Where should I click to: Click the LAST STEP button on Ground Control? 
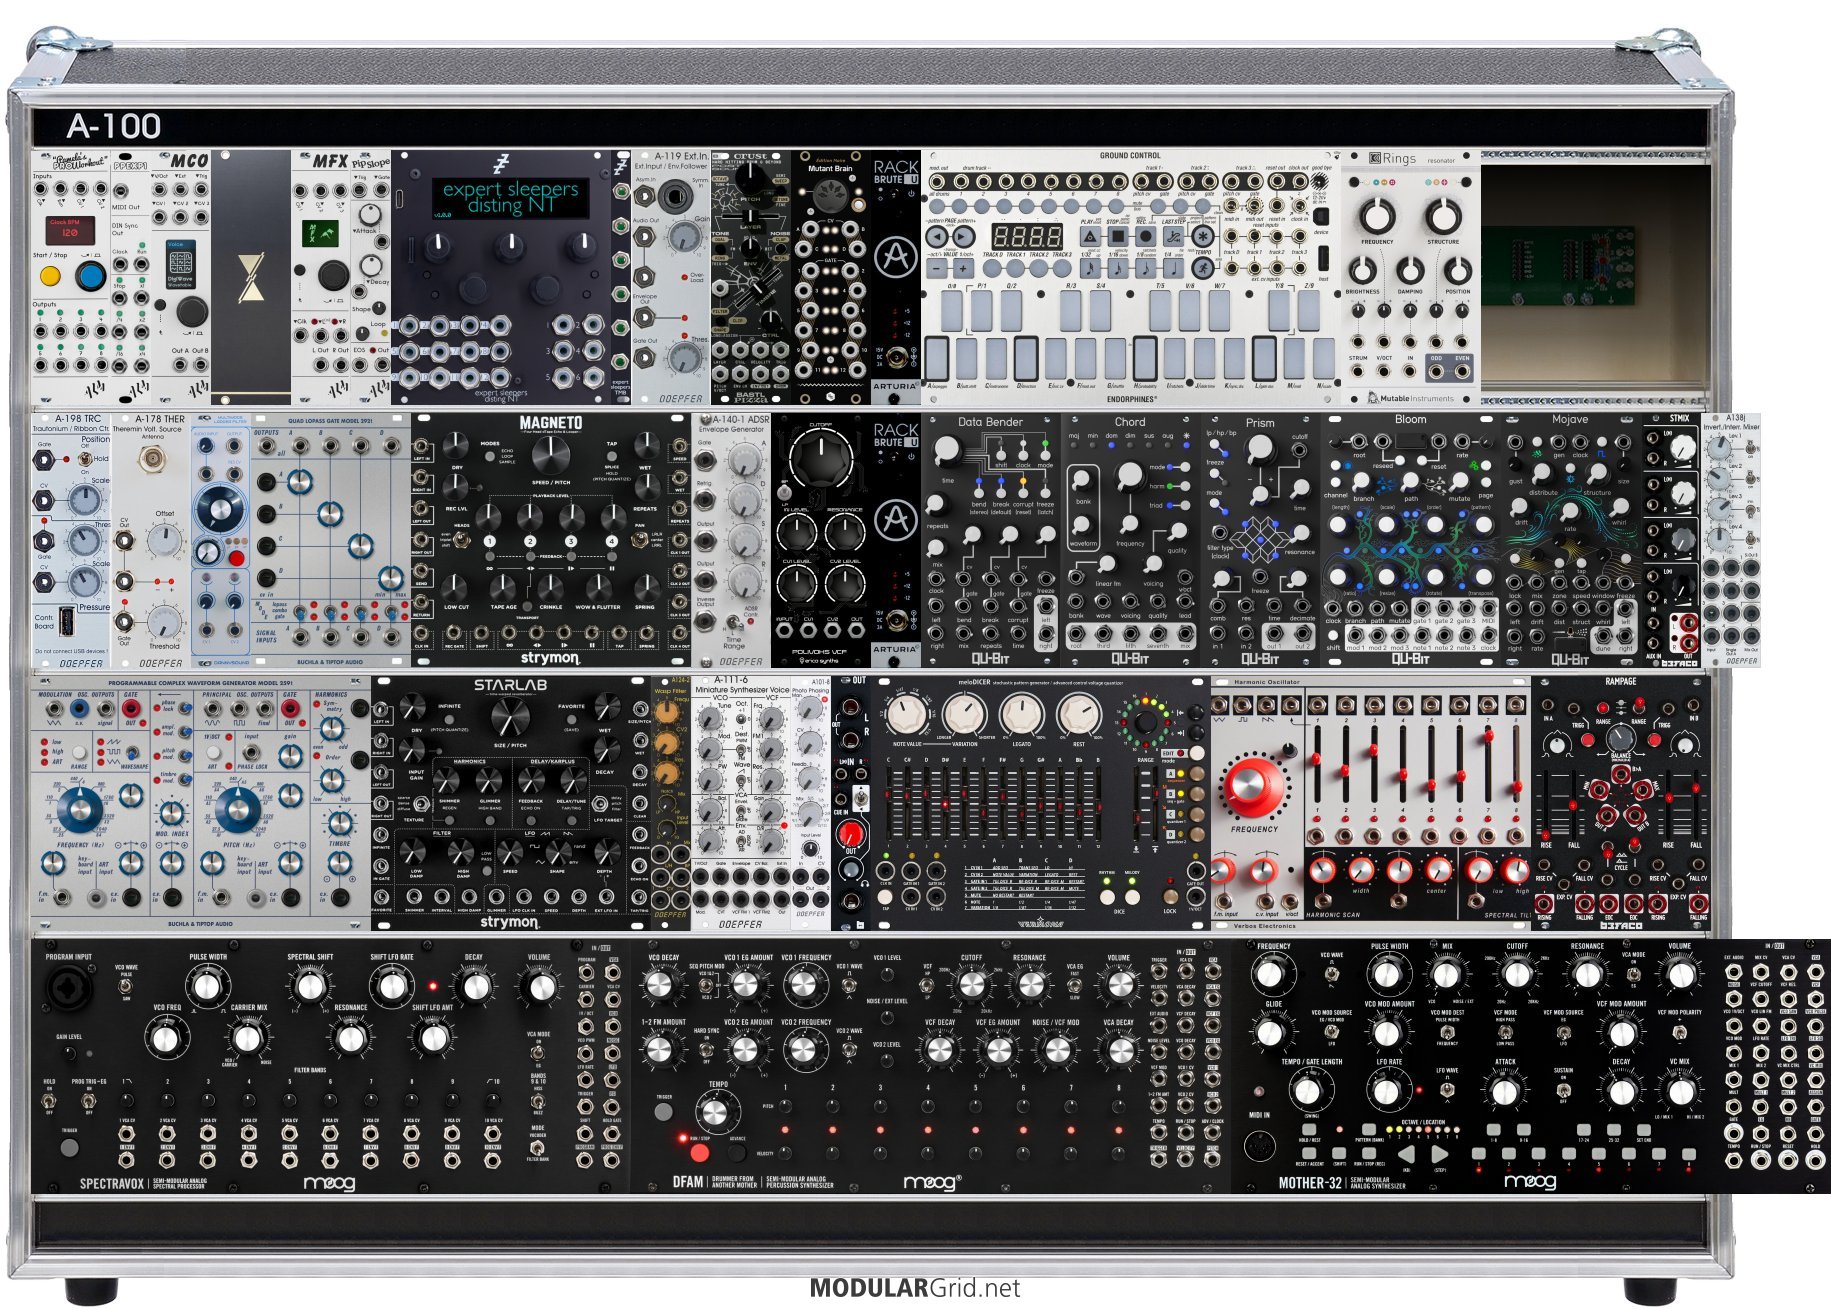[x=1174, y=237]
